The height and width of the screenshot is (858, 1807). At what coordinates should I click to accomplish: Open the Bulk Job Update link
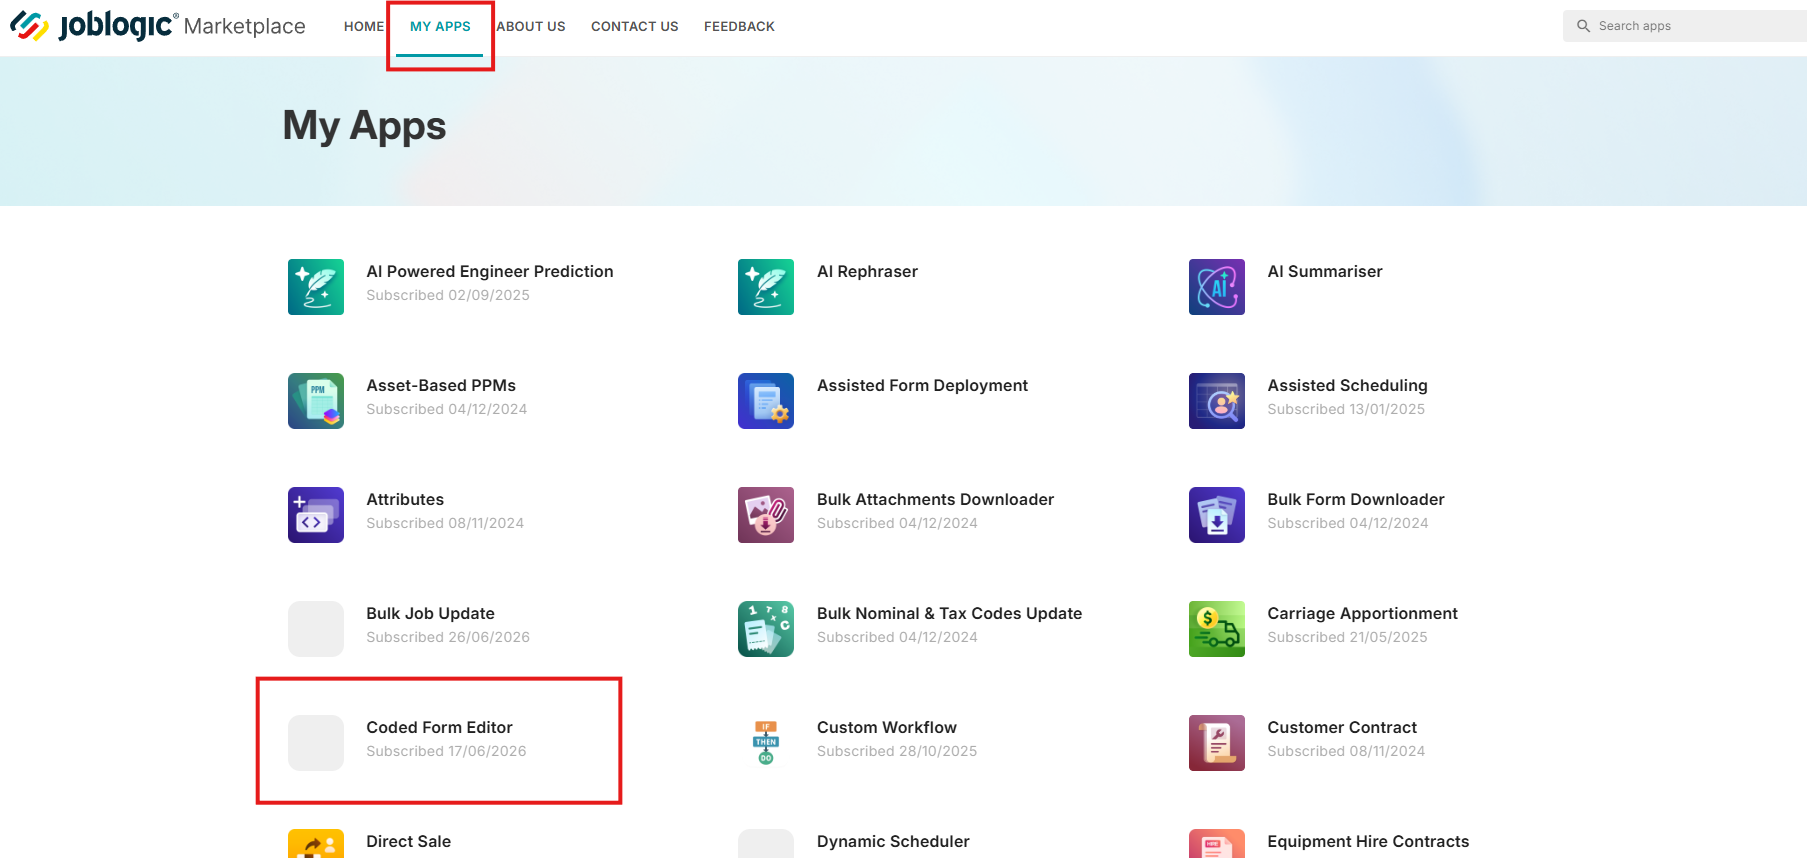point(430,613)
